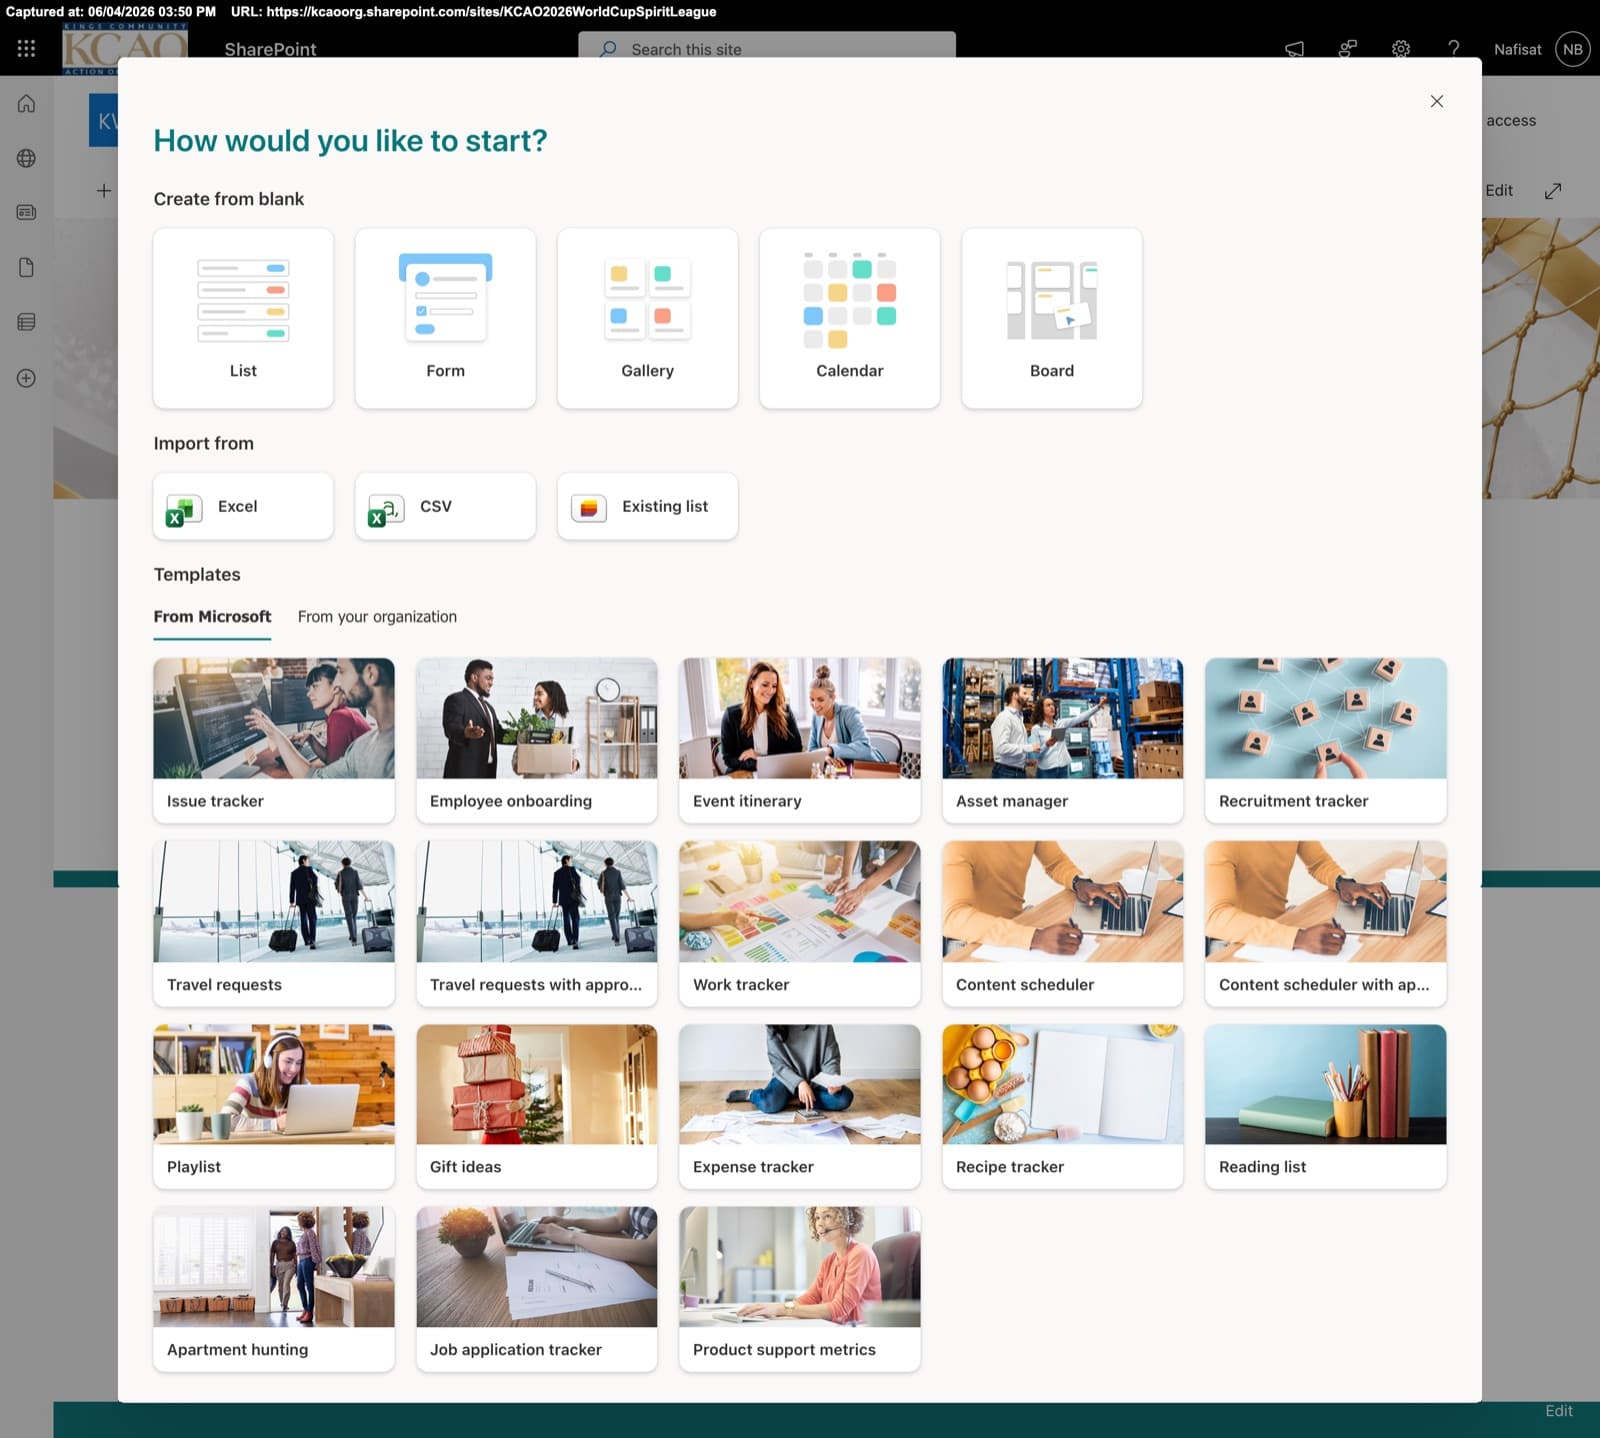Viewport: 1600px width, 1438px height.
Task: Import from Excel
Action: click(x=243, y=506)
